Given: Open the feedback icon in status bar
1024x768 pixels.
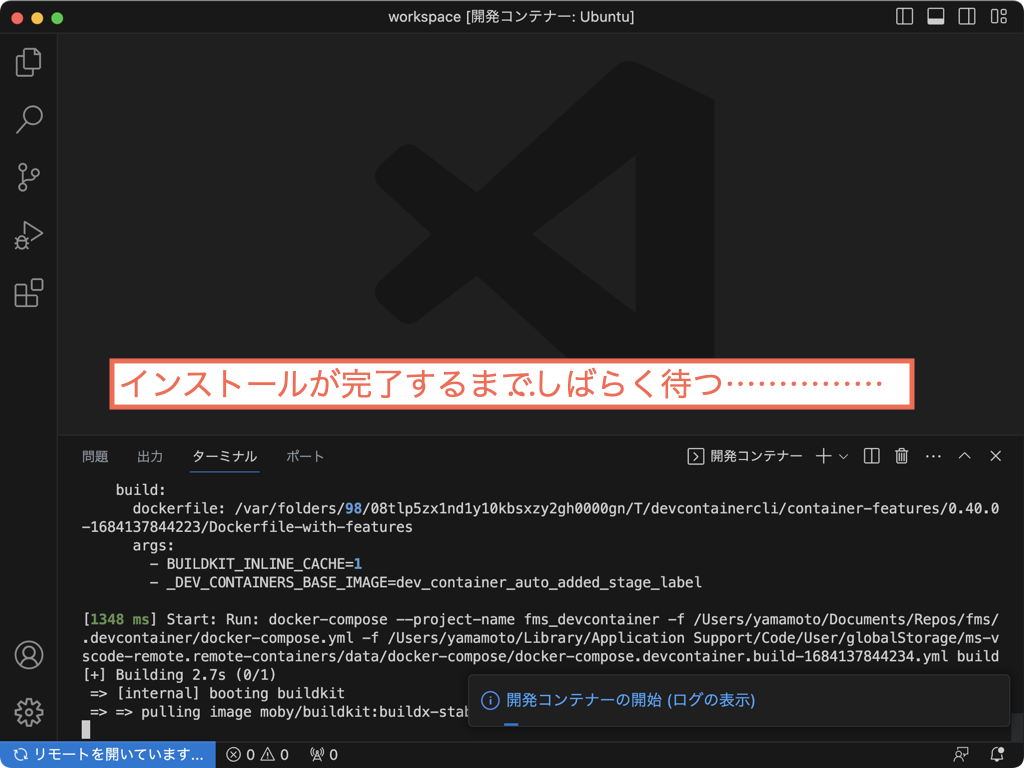Looking at the screenshot, I should 961,755.
